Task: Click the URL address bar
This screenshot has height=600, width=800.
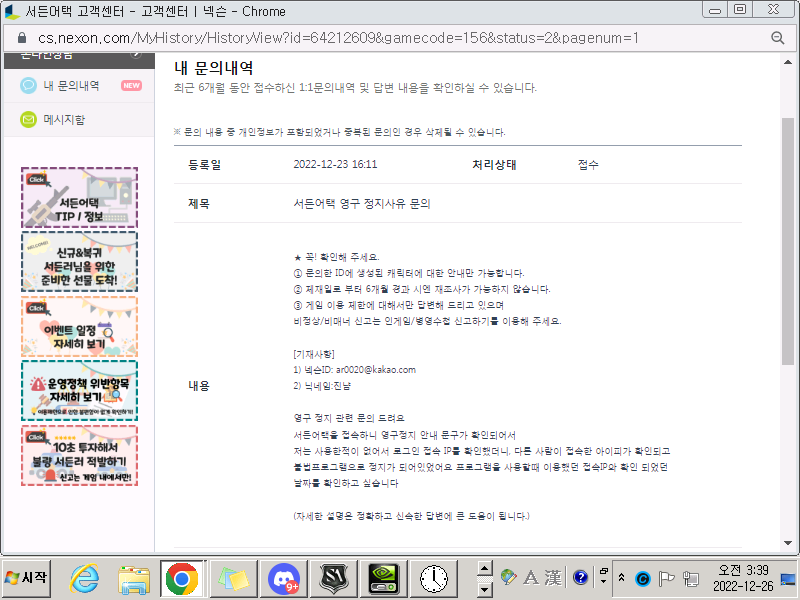Action: (400, 38)
